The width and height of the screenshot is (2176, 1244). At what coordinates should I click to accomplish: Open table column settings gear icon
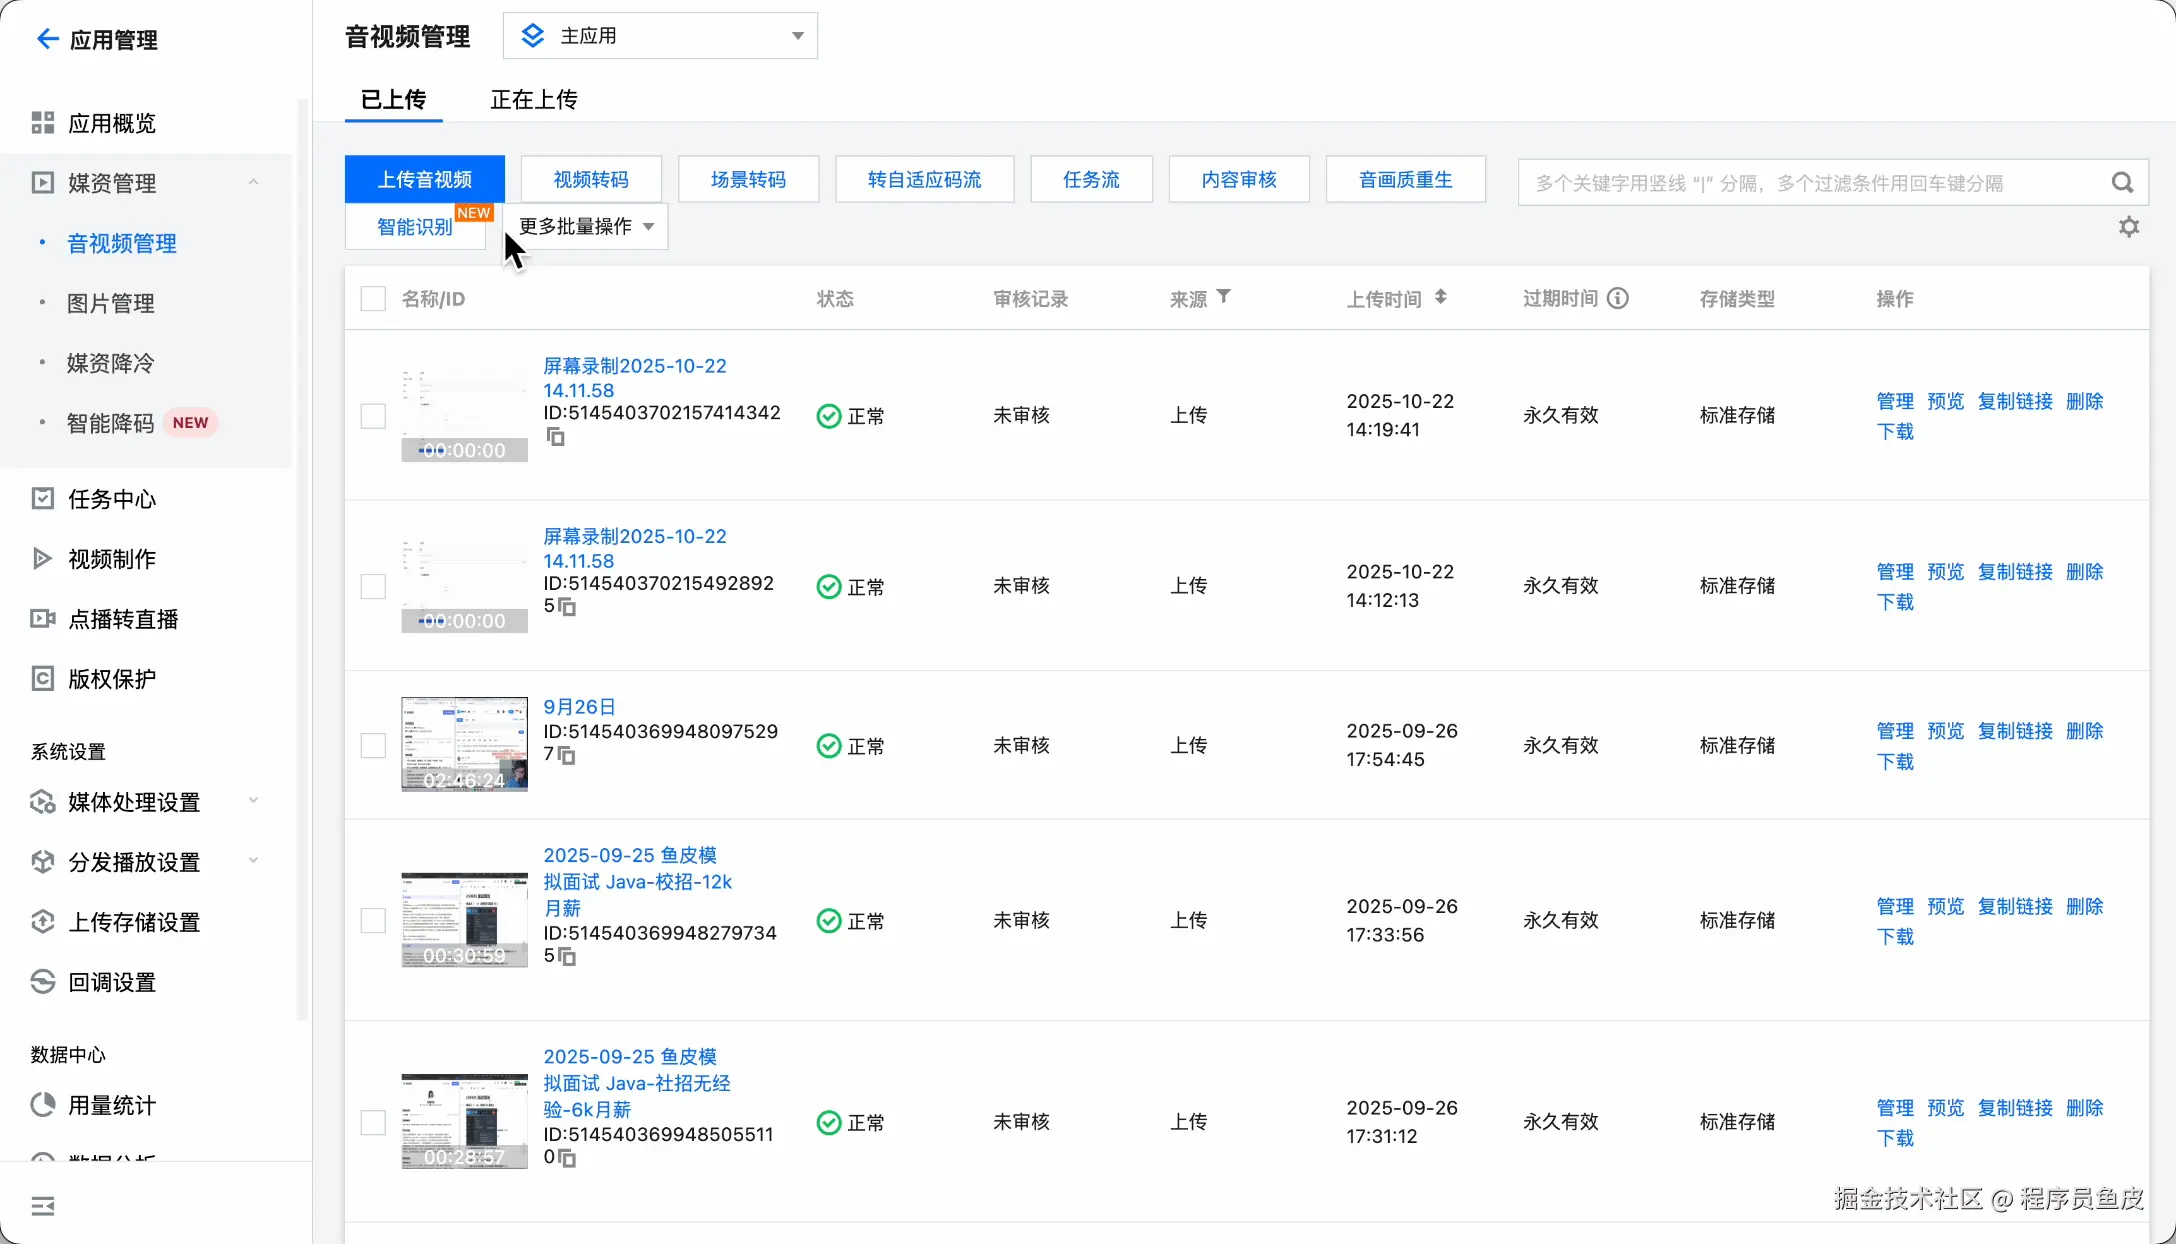[2129, 227]
